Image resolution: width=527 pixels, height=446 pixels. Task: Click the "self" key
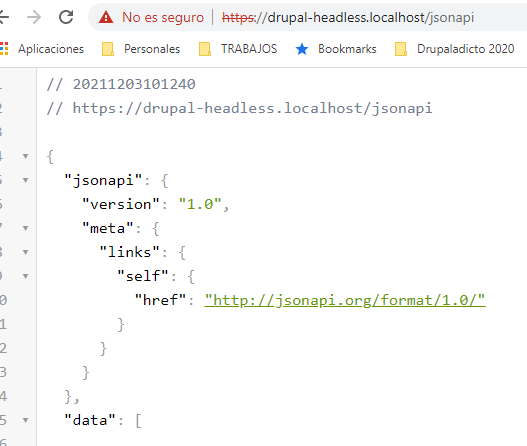[143, 276]
